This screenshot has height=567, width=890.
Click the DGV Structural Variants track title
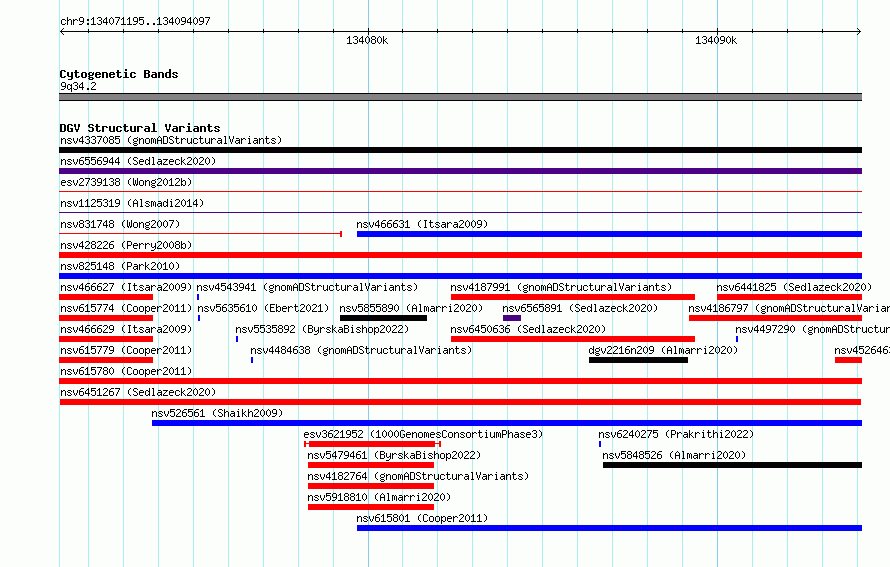(140, 128)
